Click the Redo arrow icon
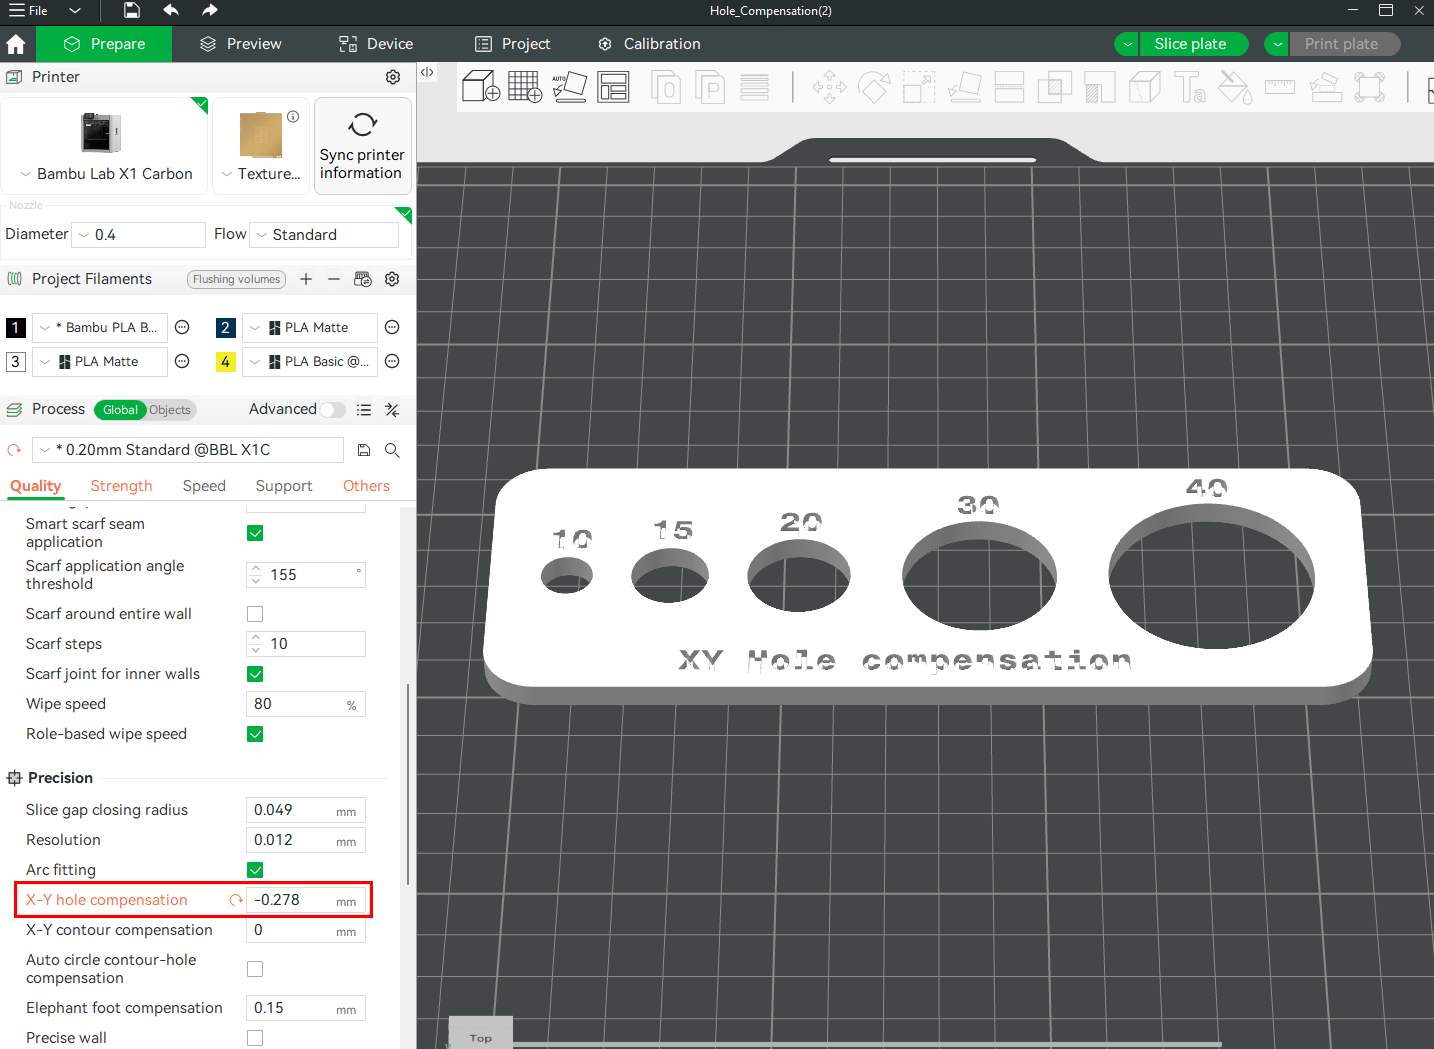Viewport: 1434px width, 1049px height. tap(209, 10)
